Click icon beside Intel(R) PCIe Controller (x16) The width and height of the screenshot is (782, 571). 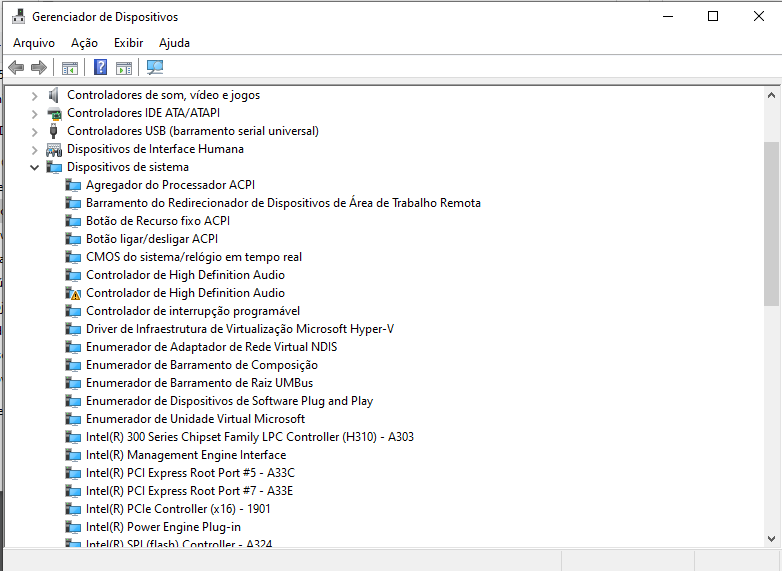[x=73, y=509]
